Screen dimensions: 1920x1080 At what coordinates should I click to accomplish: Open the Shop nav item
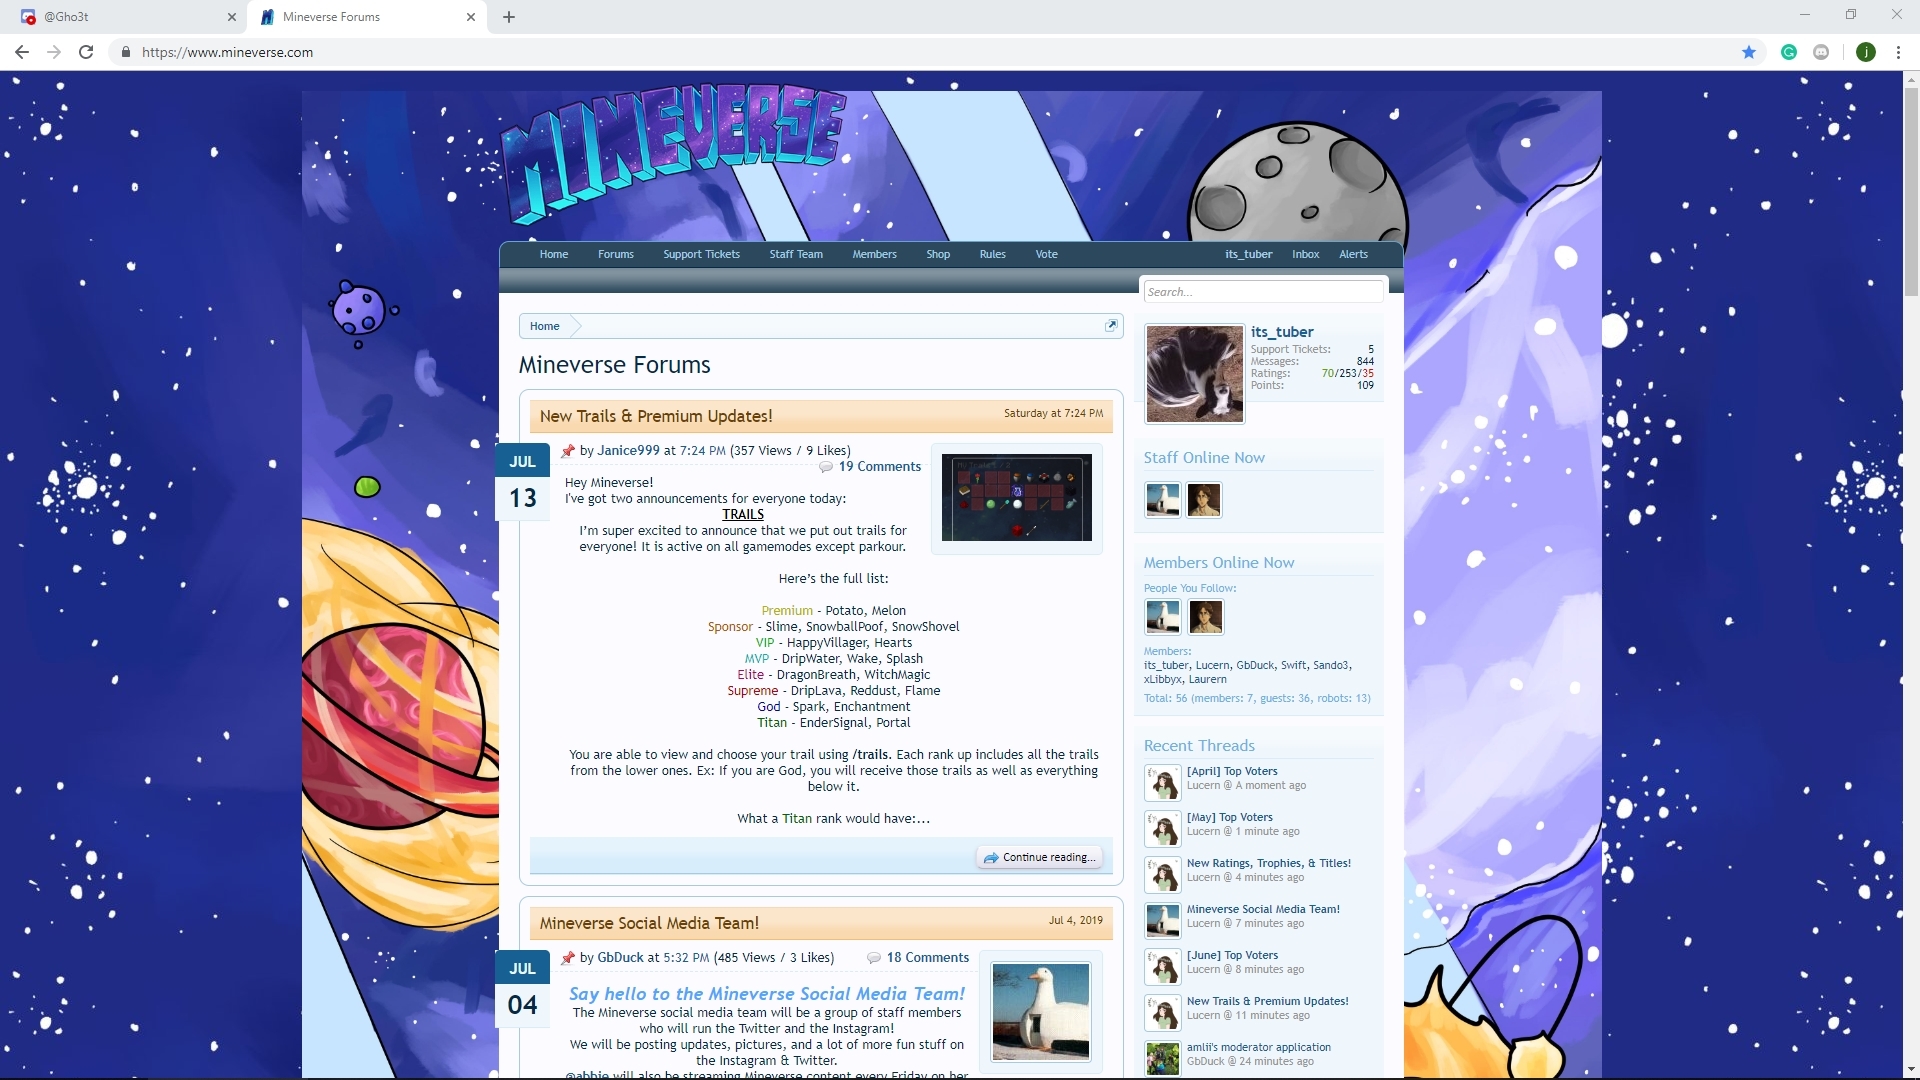coord(938,254)
